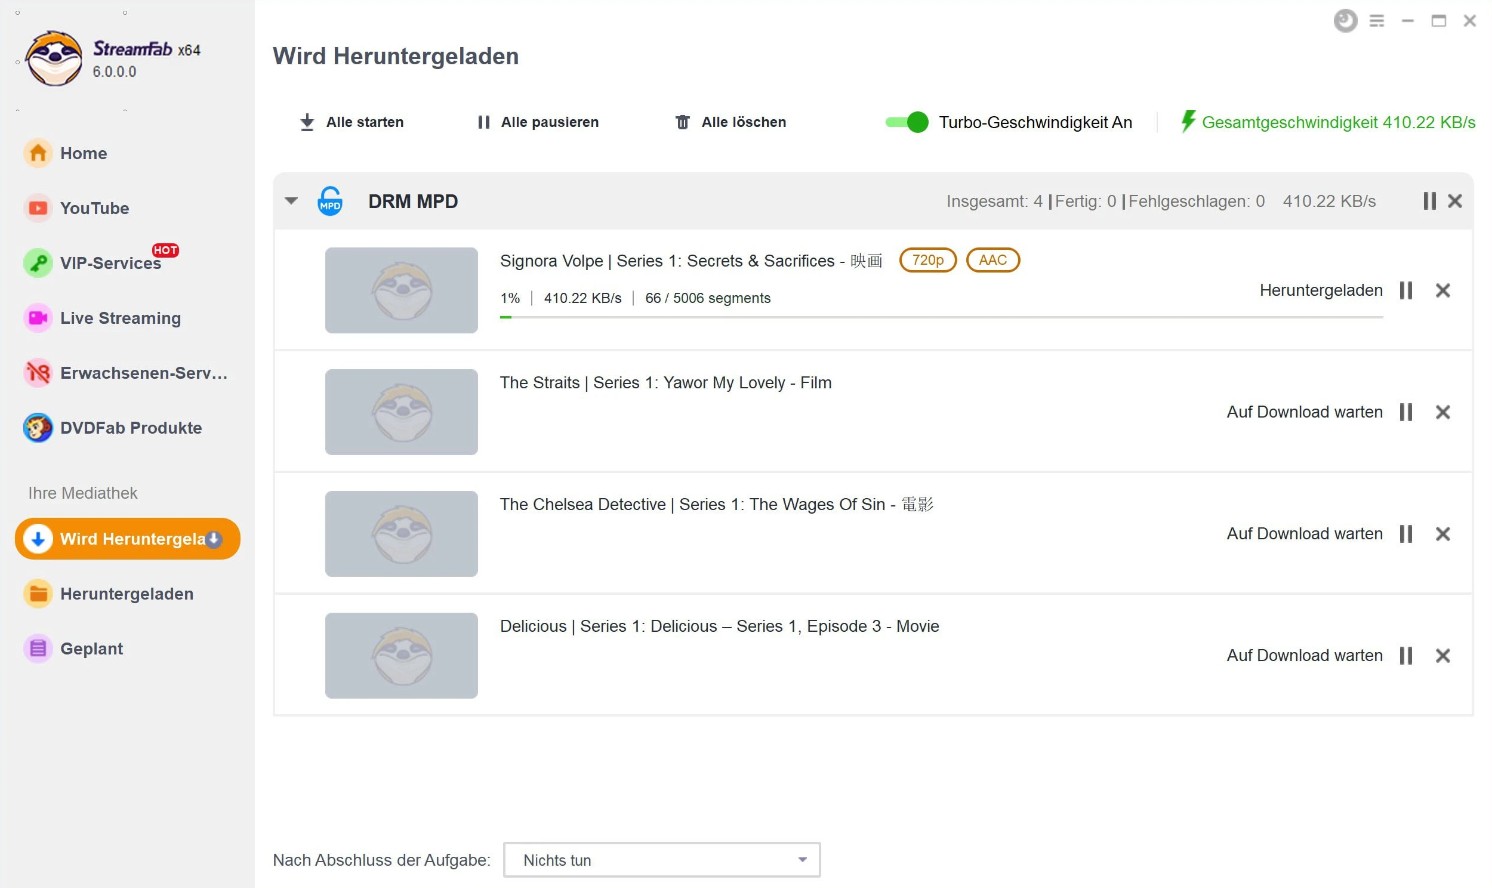Pause the whole DRM MPD group
The width and height of the screenshot is (1492, 888).
click(x=1430, y=201)
